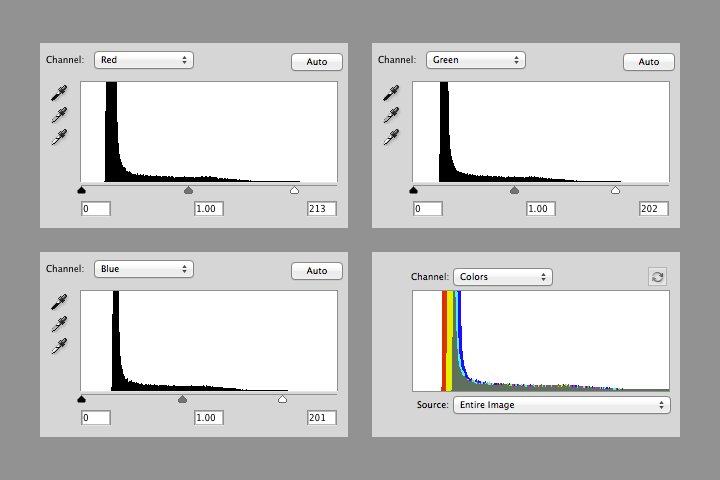Click Auto in the Red channel panel
Screen dimensions: 720x480
317,62
